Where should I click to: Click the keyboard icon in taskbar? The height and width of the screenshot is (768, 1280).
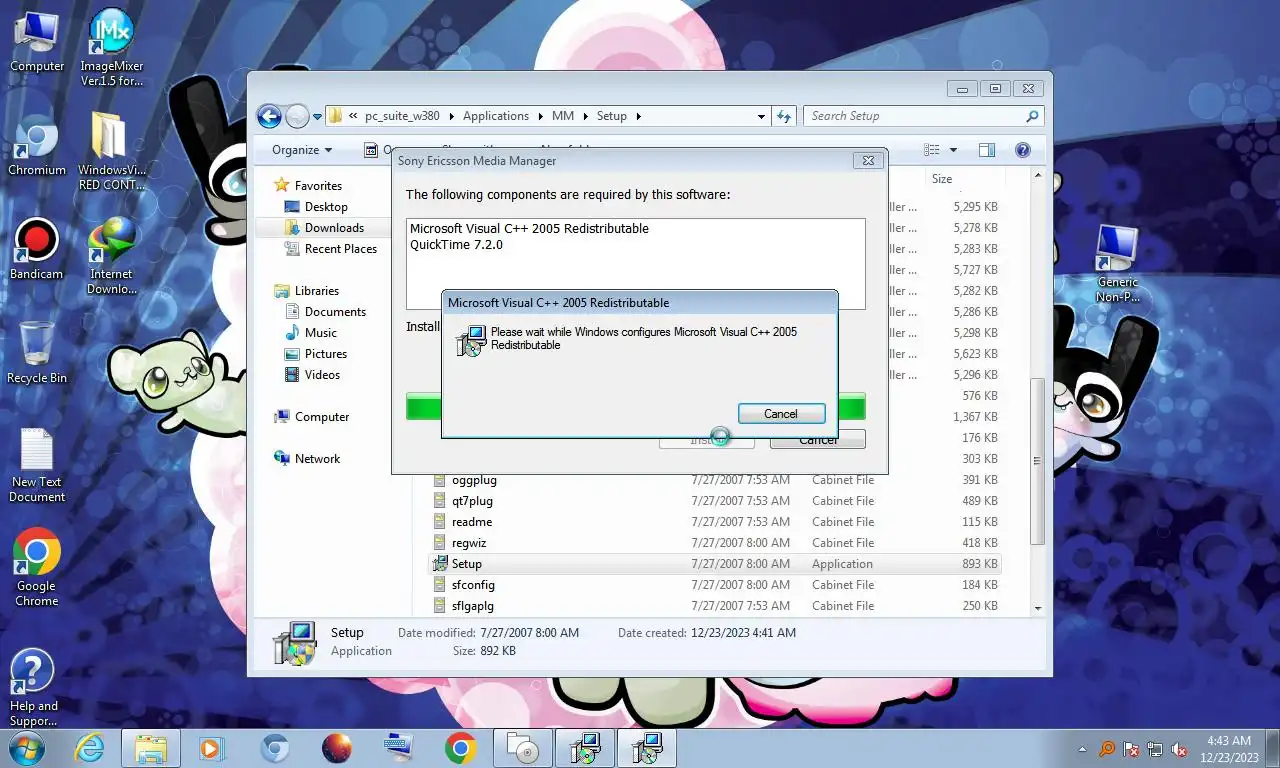(x=398, y=748)
